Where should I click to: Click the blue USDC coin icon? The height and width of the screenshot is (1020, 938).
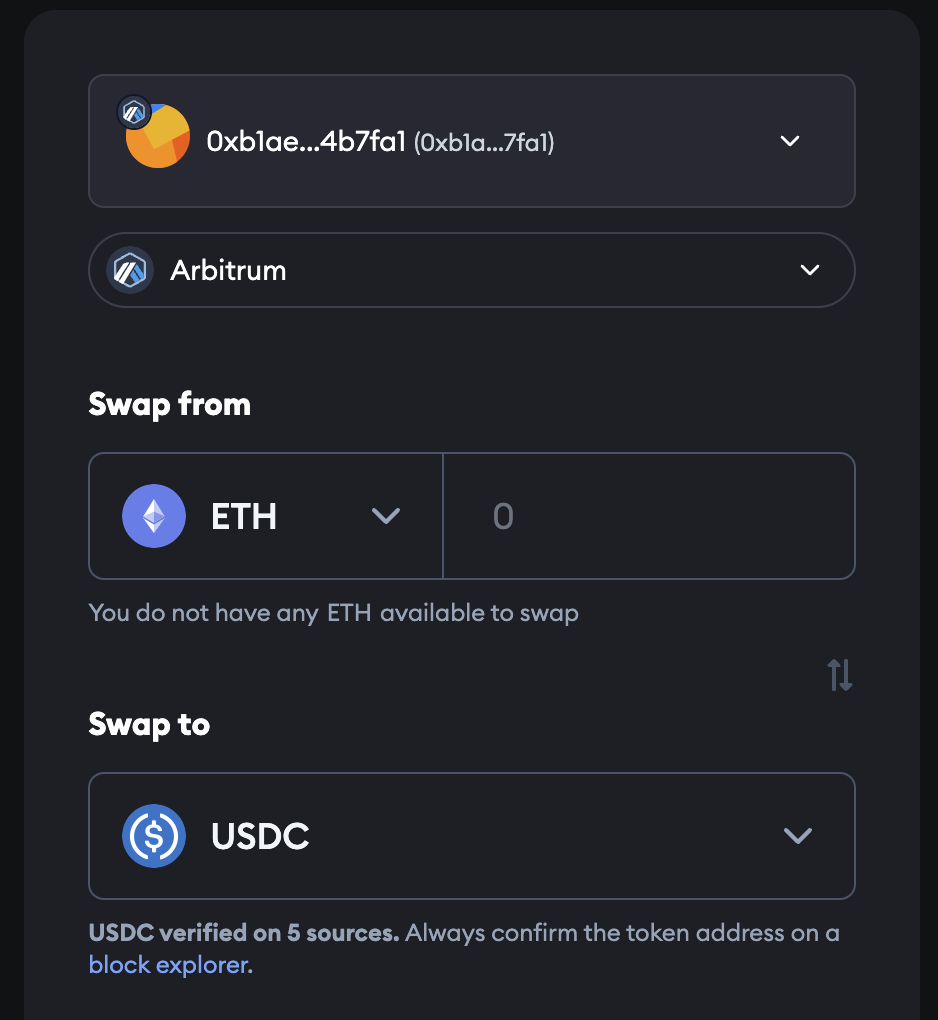154,836
